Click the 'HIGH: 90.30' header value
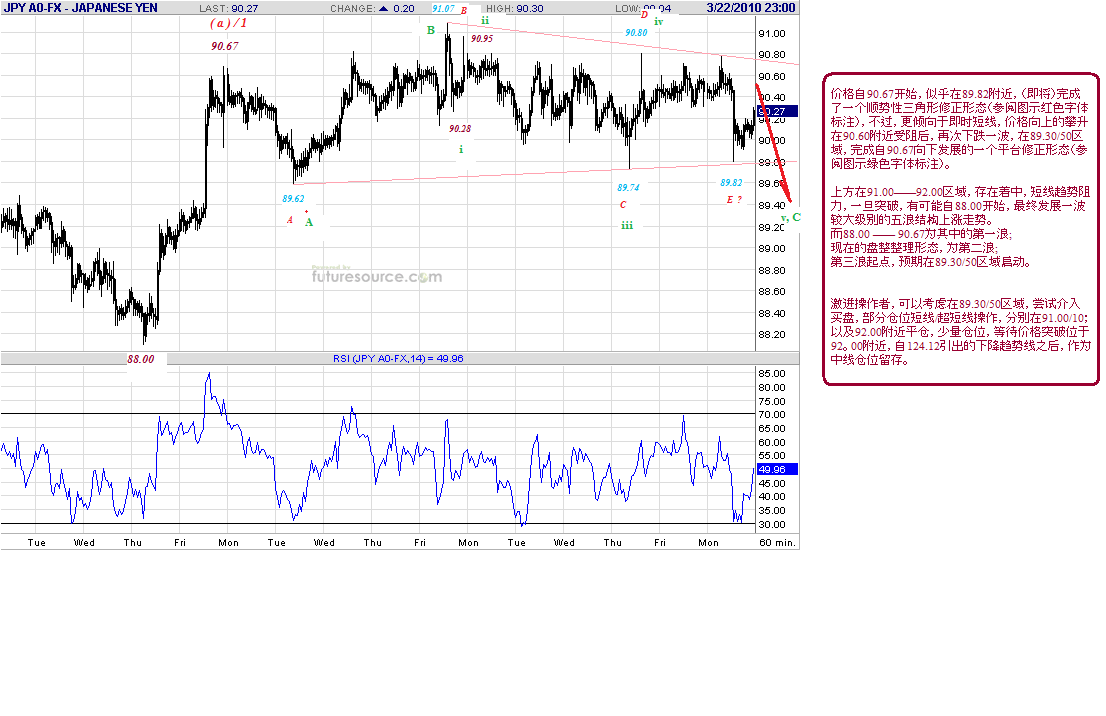 tap(515, 8)
